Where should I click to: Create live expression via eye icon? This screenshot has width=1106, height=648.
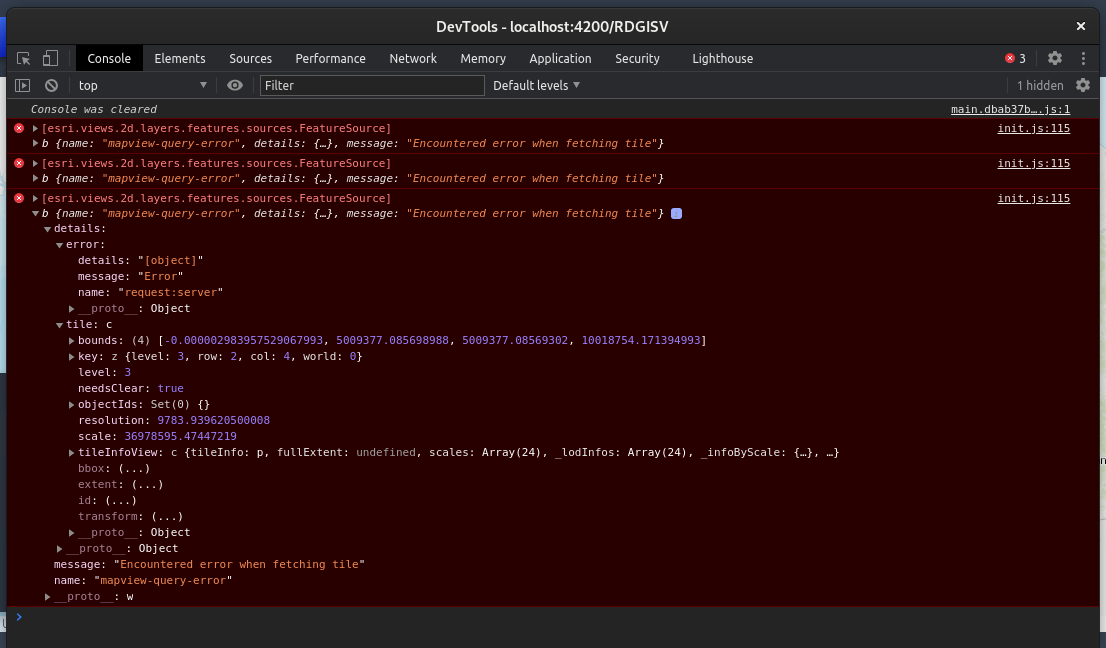(235, 85)
